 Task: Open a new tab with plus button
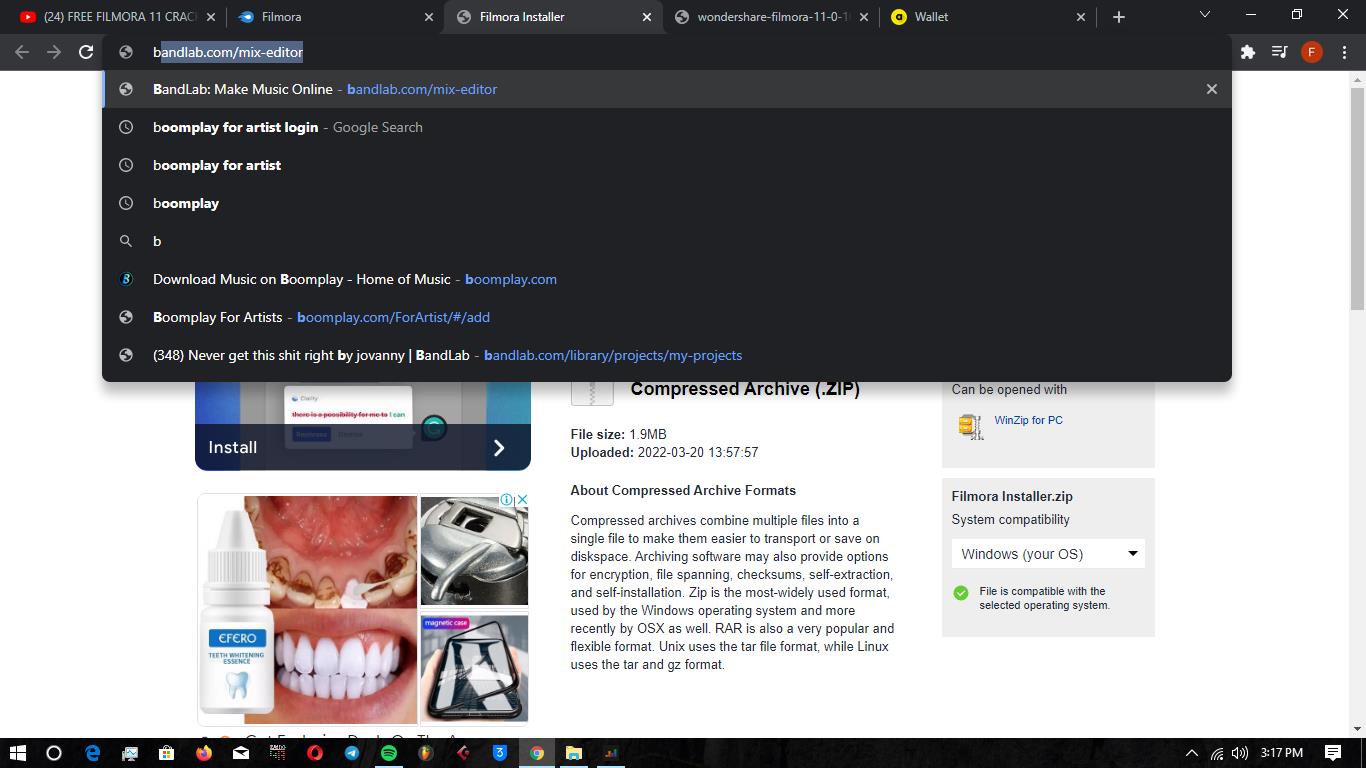(x=1118, y=17)
